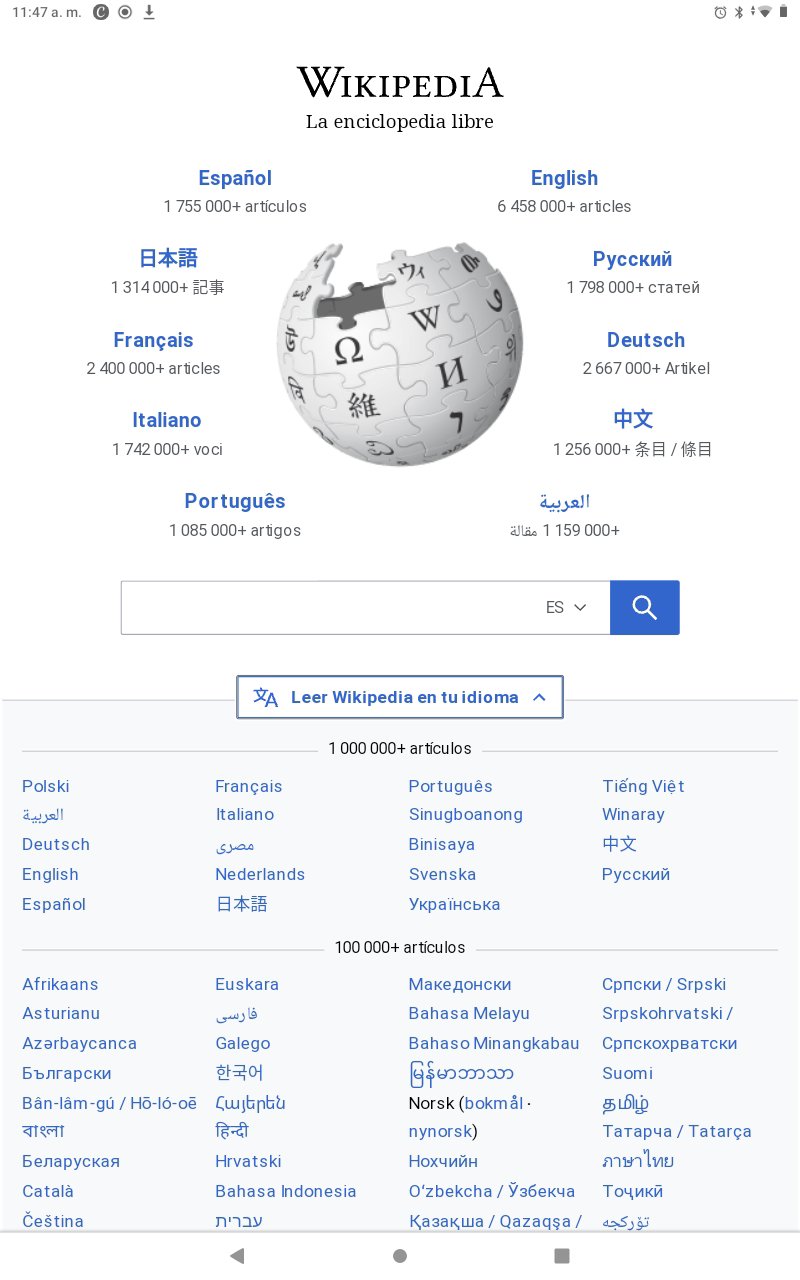Click the Bahasa Indonesia language link

point(285,1191)
